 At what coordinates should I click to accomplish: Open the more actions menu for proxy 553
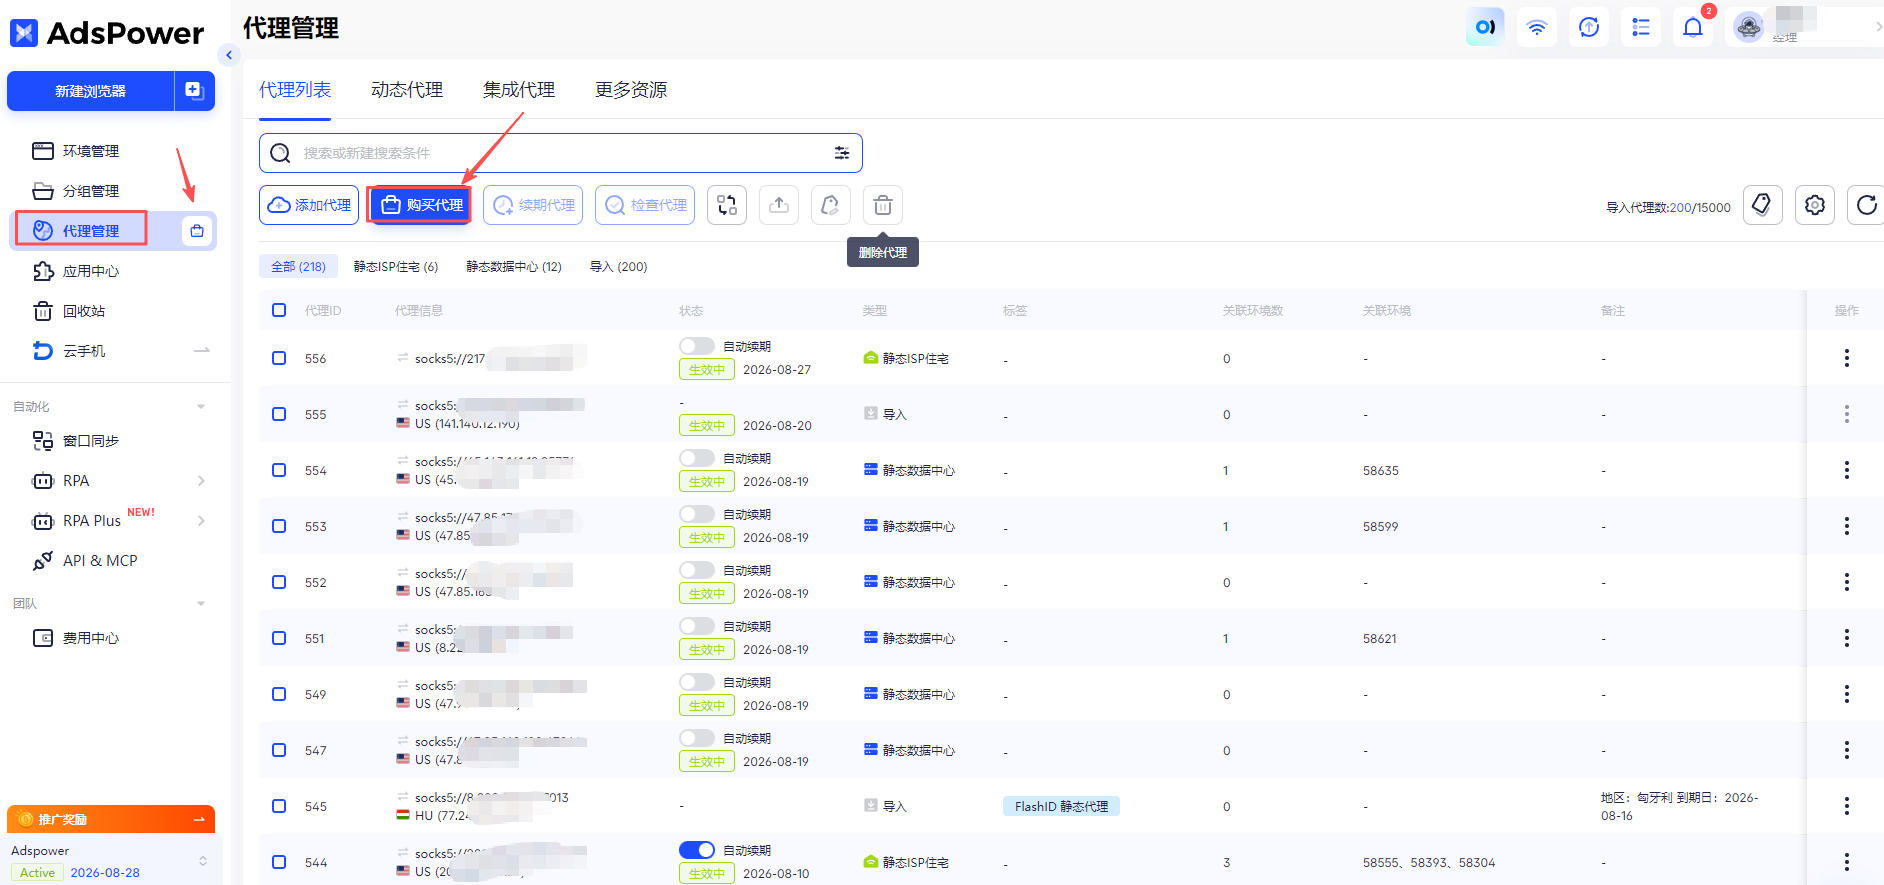point(1846,526)
